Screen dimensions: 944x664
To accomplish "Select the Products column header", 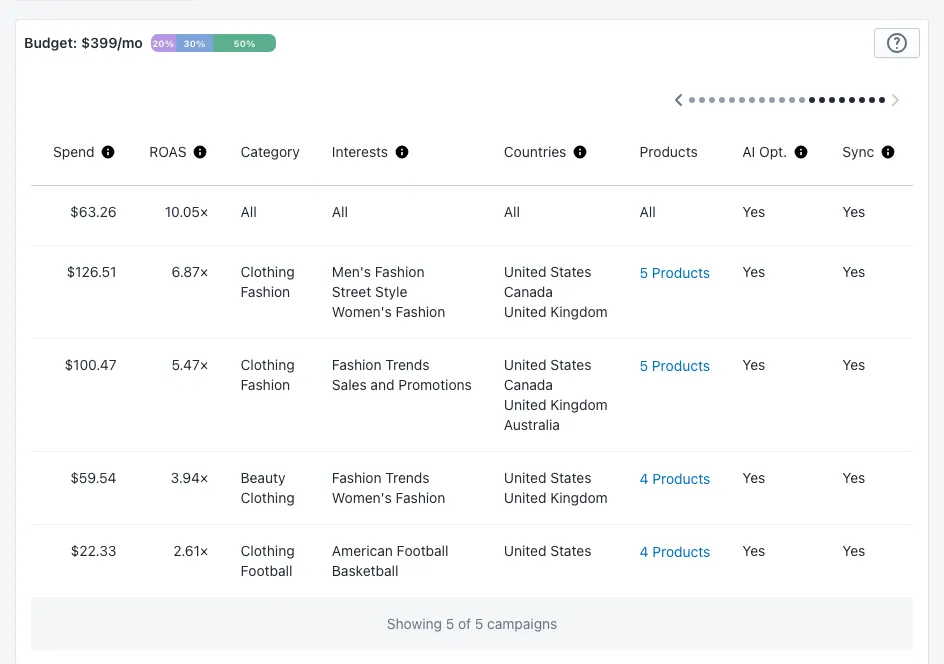I will [668, 152].
